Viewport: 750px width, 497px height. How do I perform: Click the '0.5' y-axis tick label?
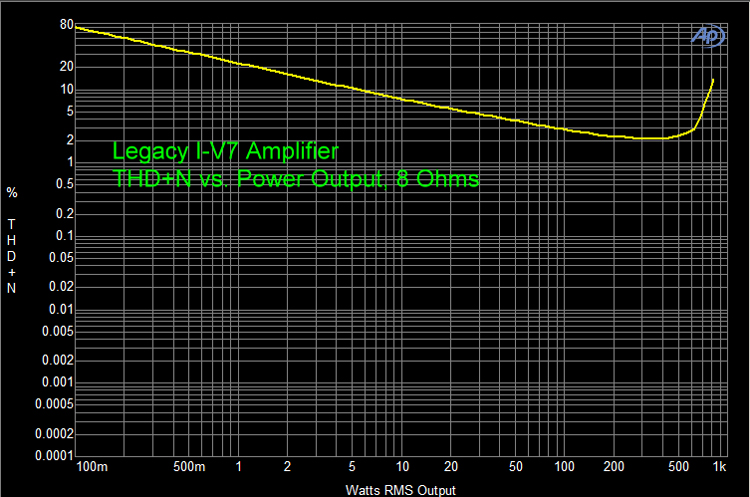(62, 184)
